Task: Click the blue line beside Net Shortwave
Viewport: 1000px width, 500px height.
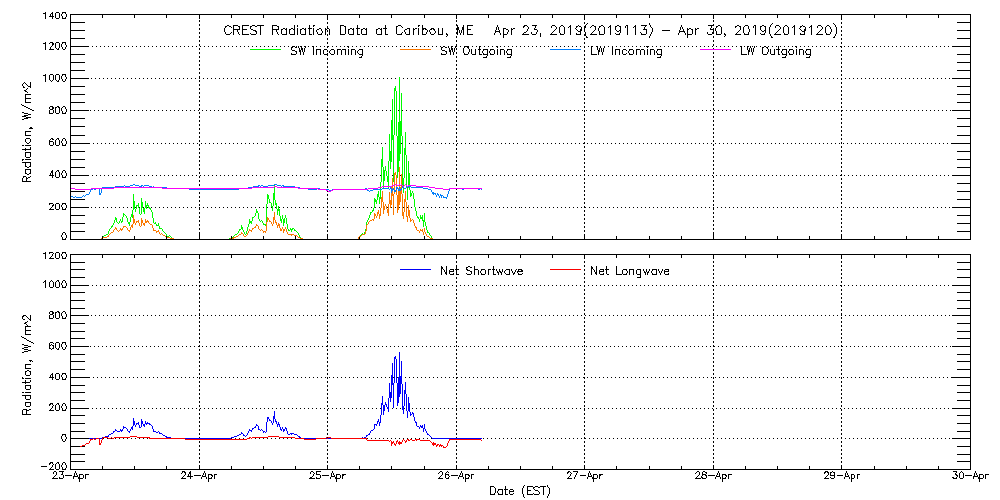Action: (x=415, y=270)
